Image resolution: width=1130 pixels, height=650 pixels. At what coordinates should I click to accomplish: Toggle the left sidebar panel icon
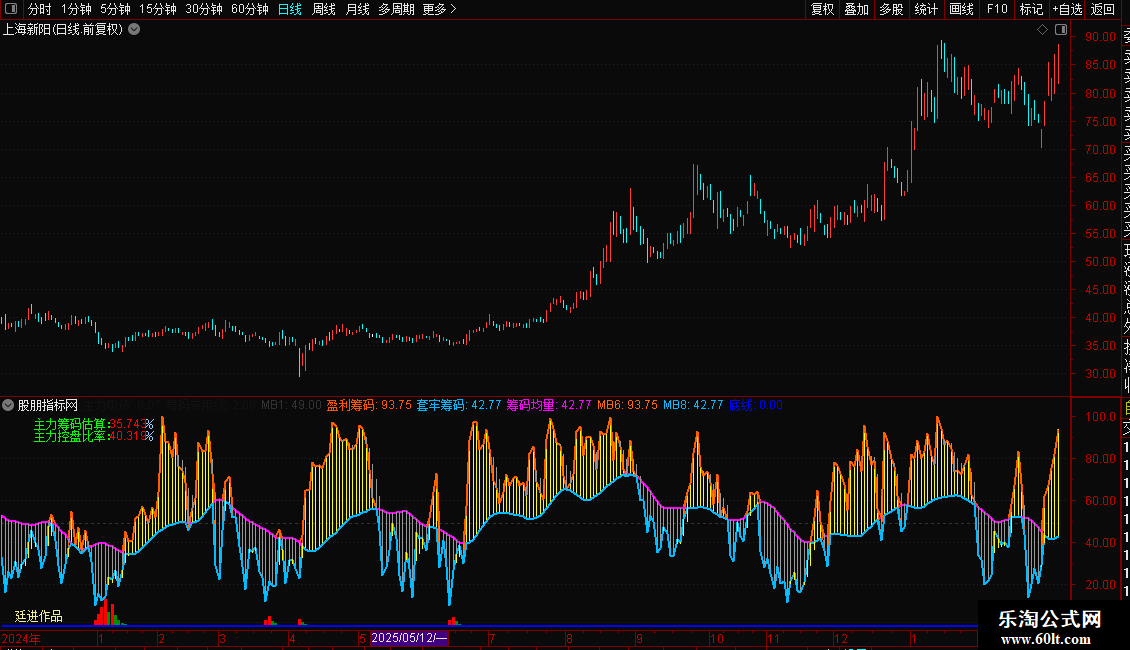click(x=11, y=9)
